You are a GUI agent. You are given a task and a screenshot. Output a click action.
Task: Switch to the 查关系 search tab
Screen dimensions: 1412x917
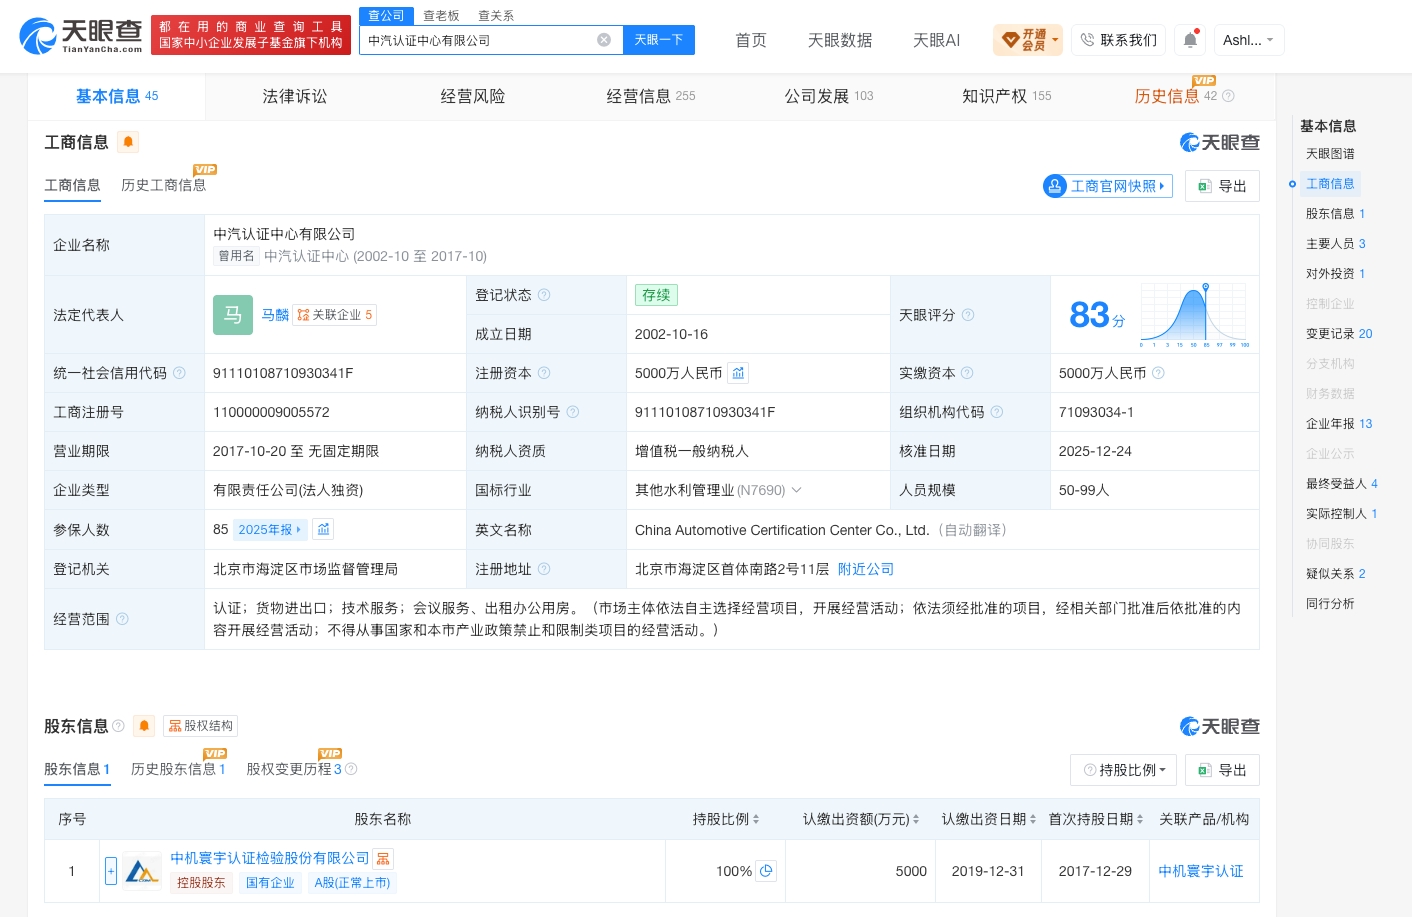pos(496,15)
